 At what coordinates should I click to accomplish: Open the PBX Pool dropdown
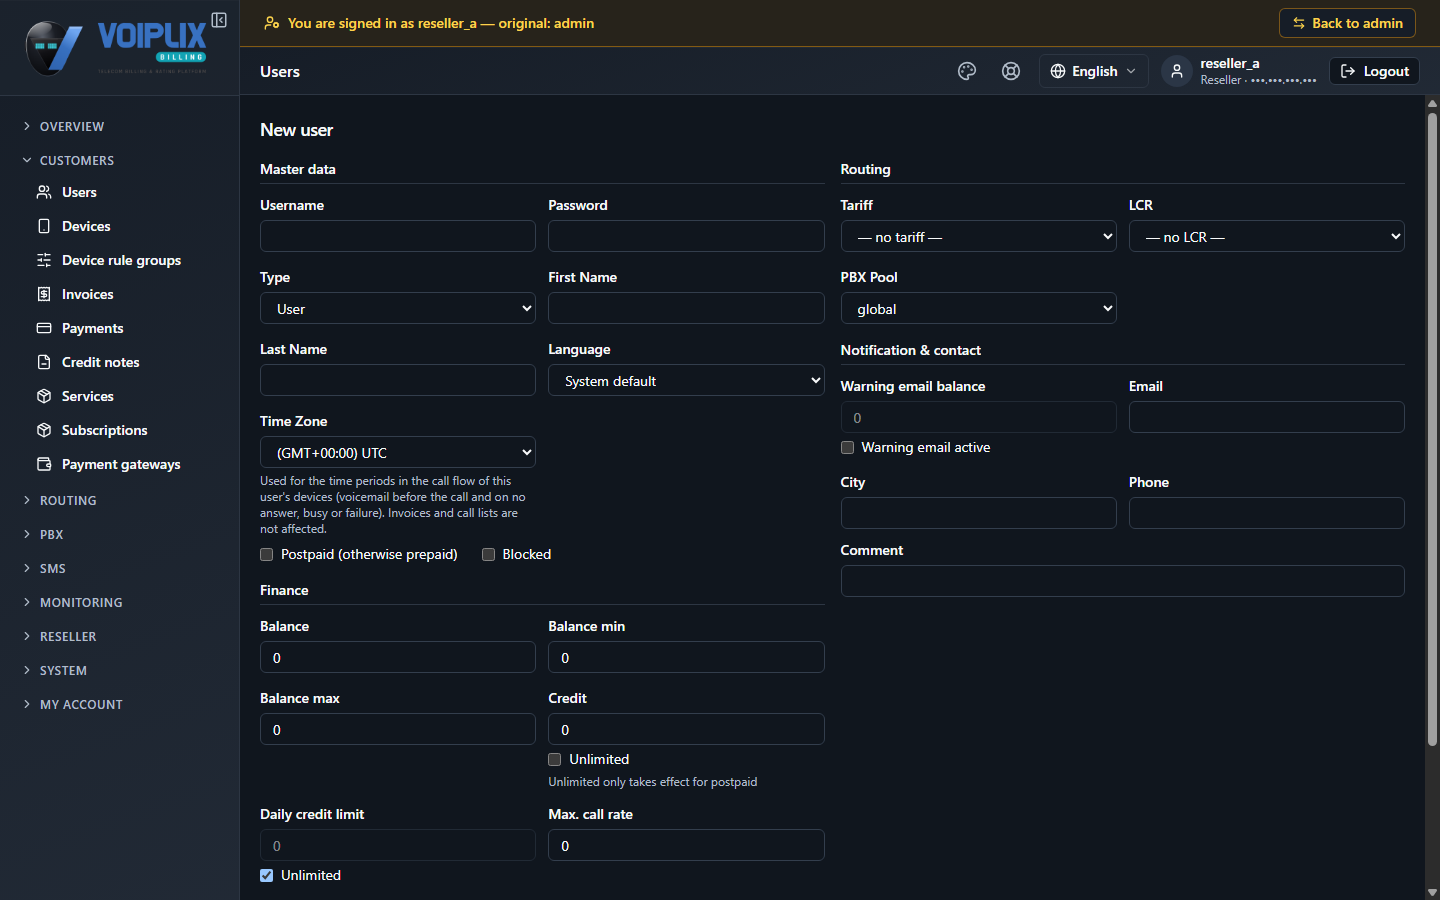click(x=978, y=308)
